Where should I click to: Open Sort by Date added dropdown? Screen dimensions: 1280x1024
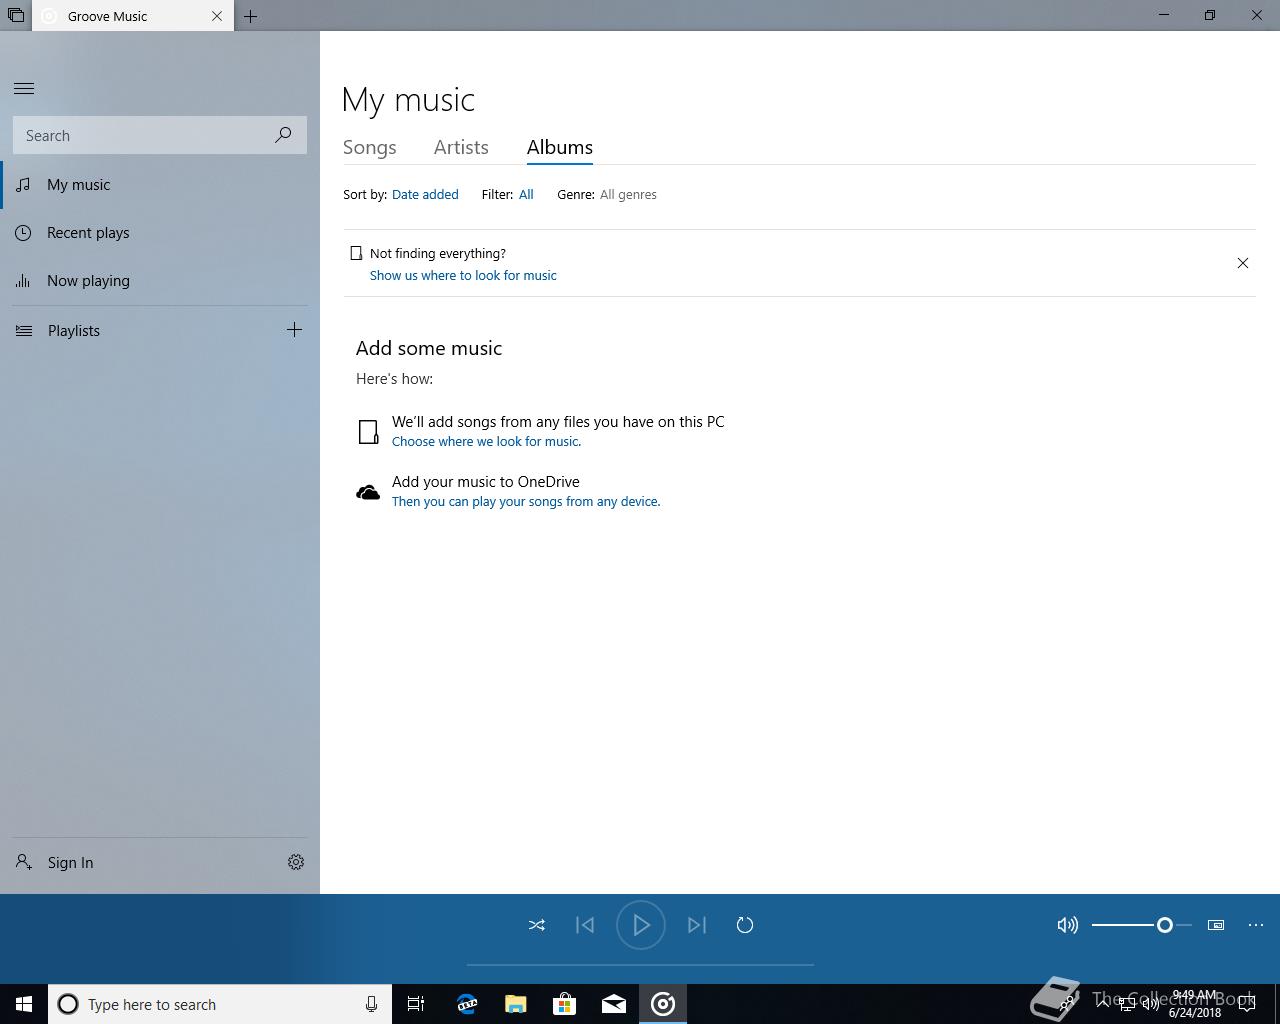click(425, 195)
